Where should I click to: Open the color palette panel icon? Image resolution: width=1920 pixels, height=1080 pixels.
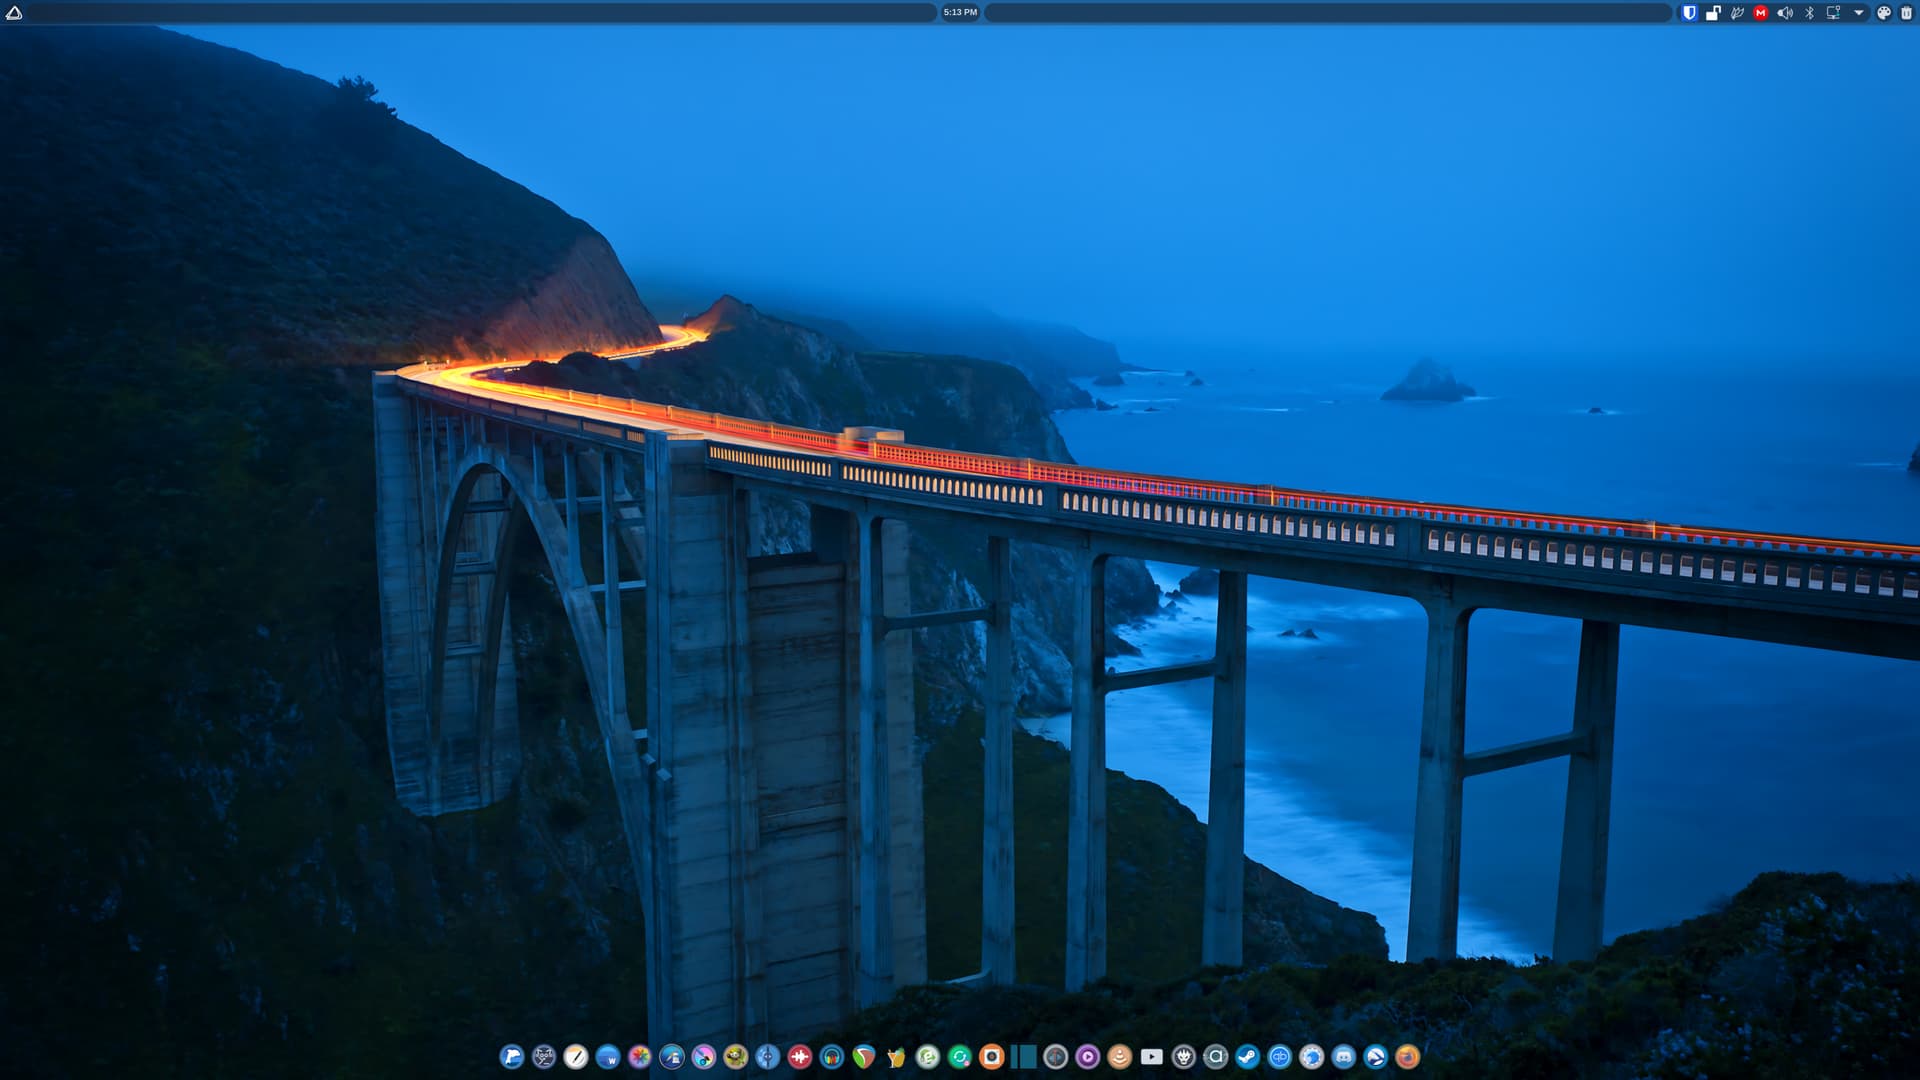pos(1884,13)
